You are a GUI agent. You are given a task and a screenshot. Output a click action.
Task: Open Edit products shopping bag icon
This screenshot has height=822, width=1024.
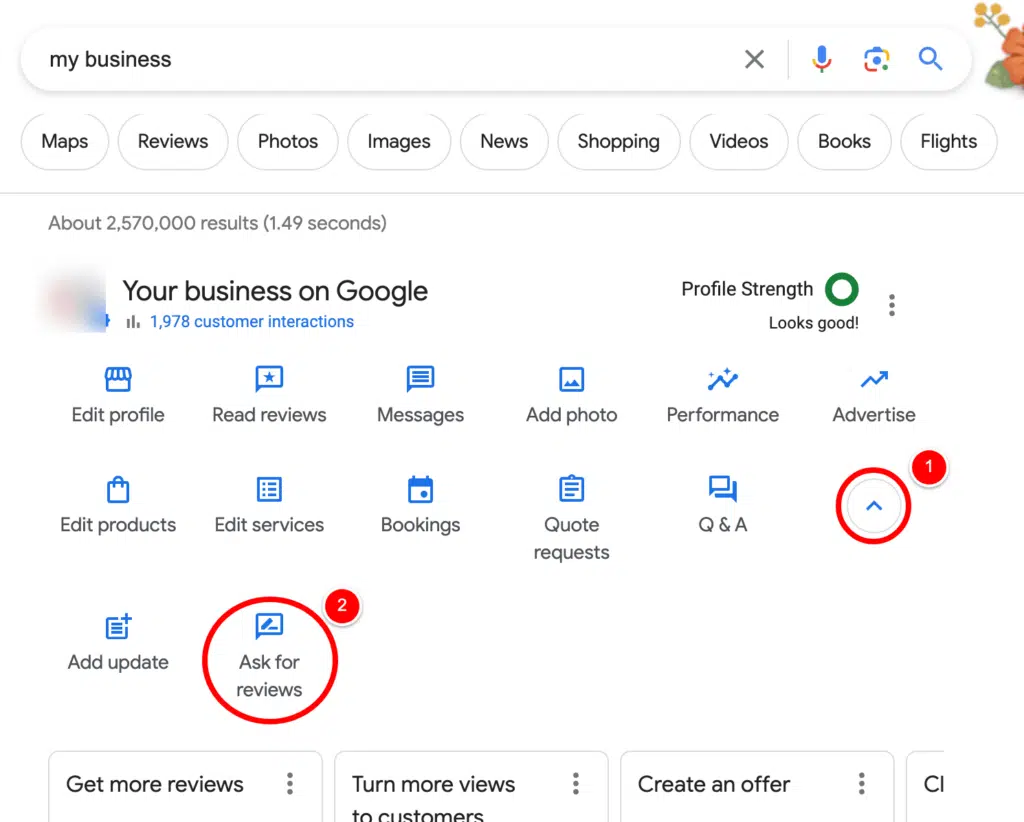click(118, 490)
